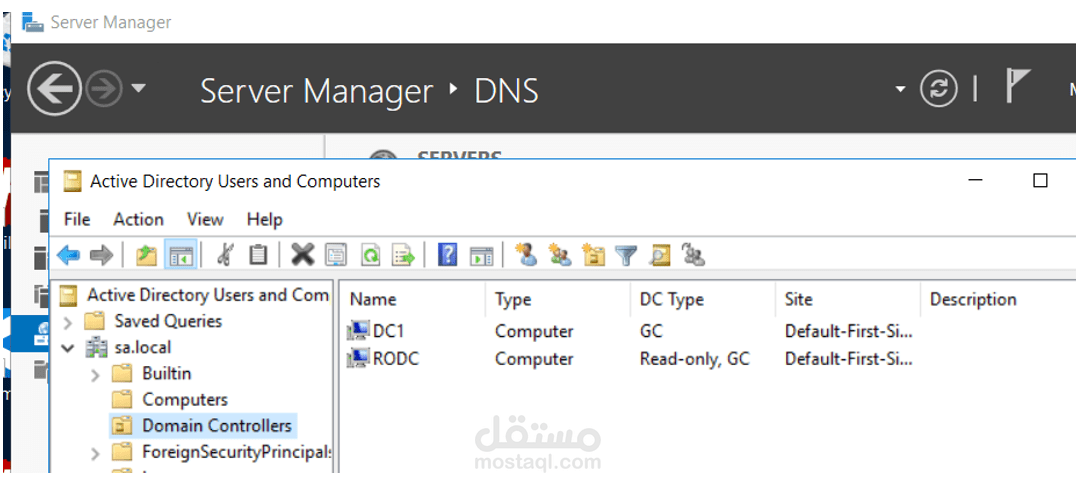Open Properties from the toolbar icon
1076x483 pixels.
pos(336,256)
